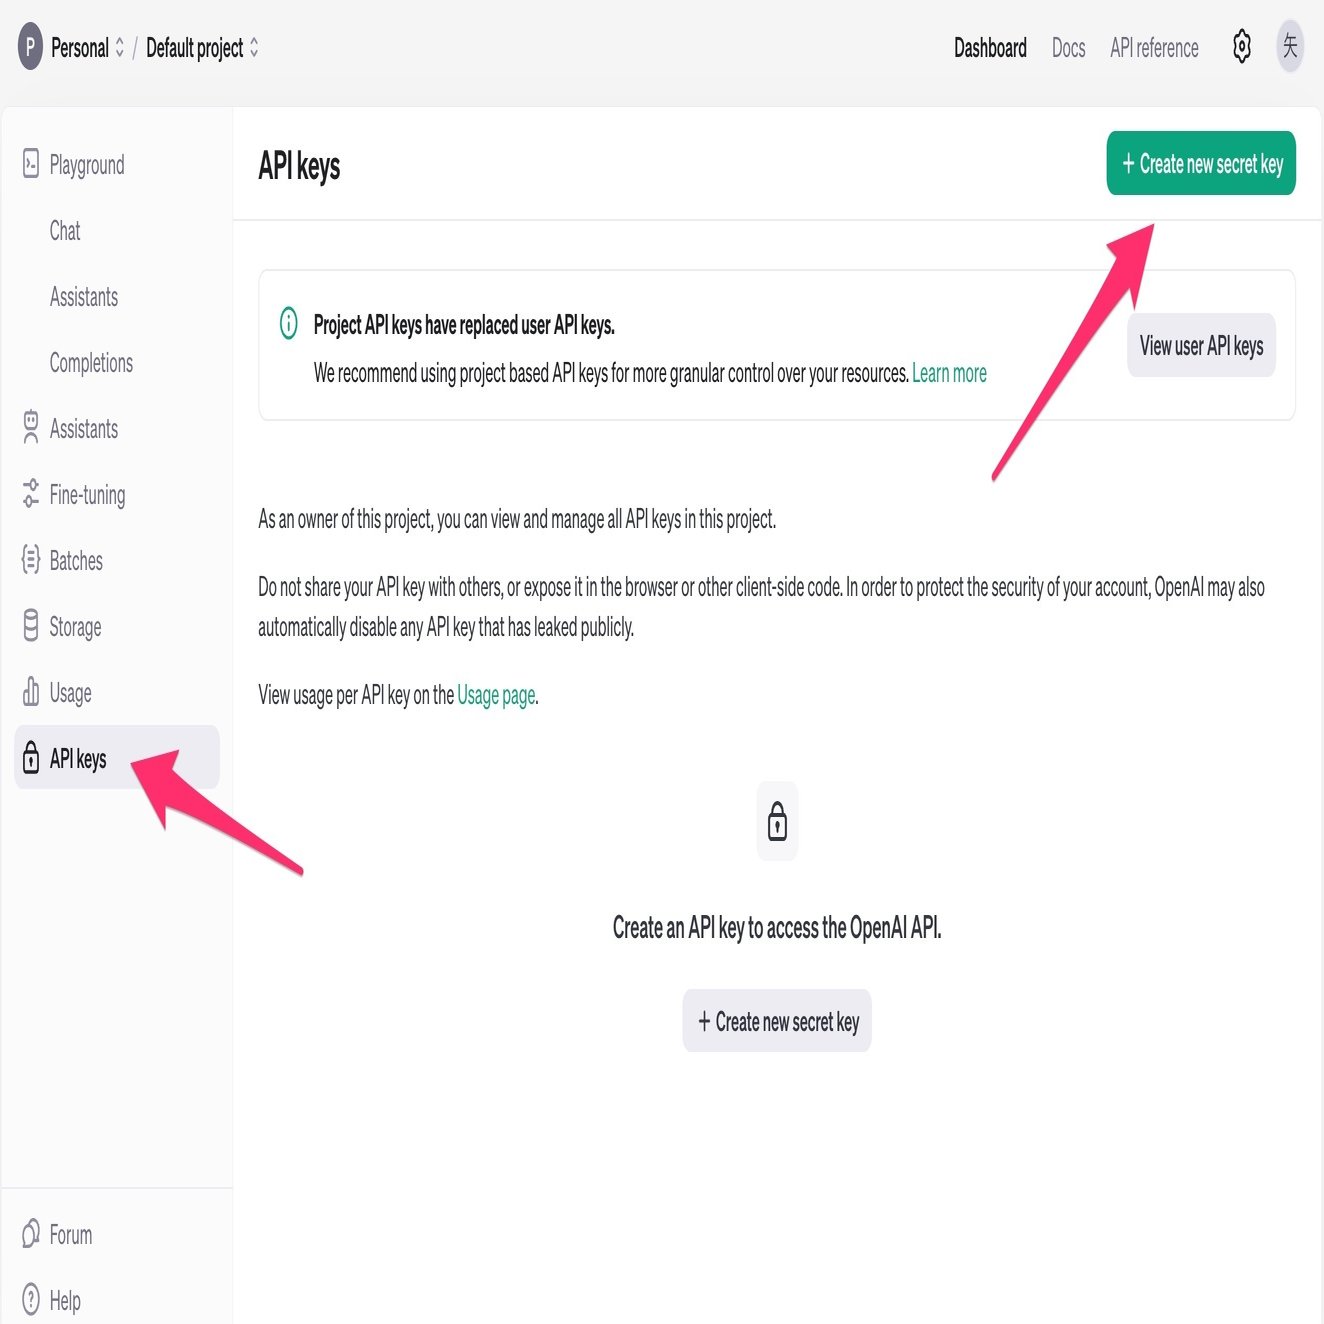Open settings via the gear icon
This screenshot has height=1324, width=1324.
pyautogui.click(x=1241, y=47)
